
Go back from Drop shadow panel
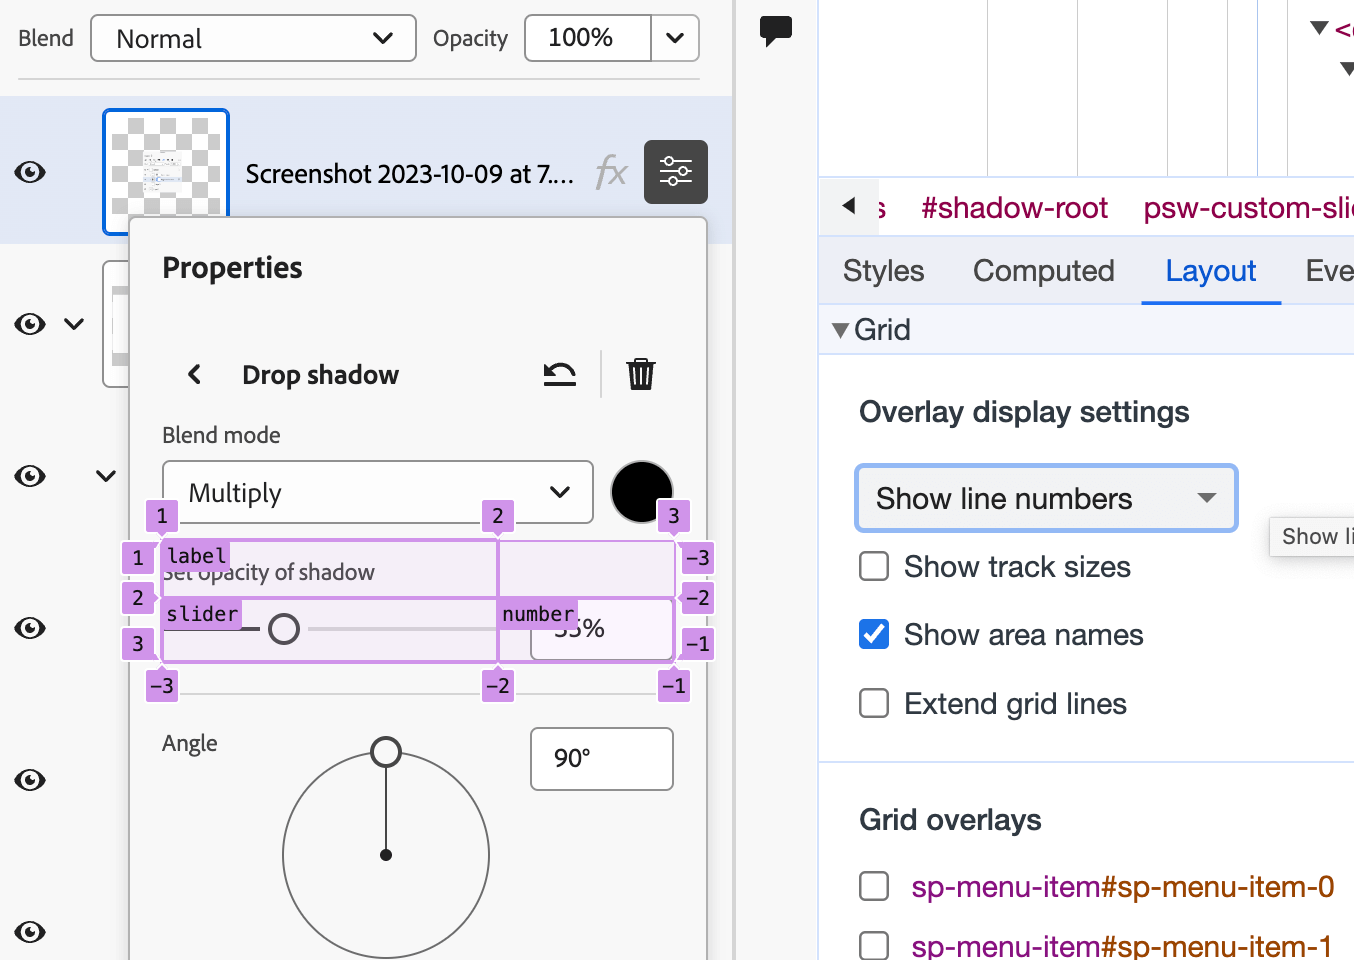pos(194,374)
